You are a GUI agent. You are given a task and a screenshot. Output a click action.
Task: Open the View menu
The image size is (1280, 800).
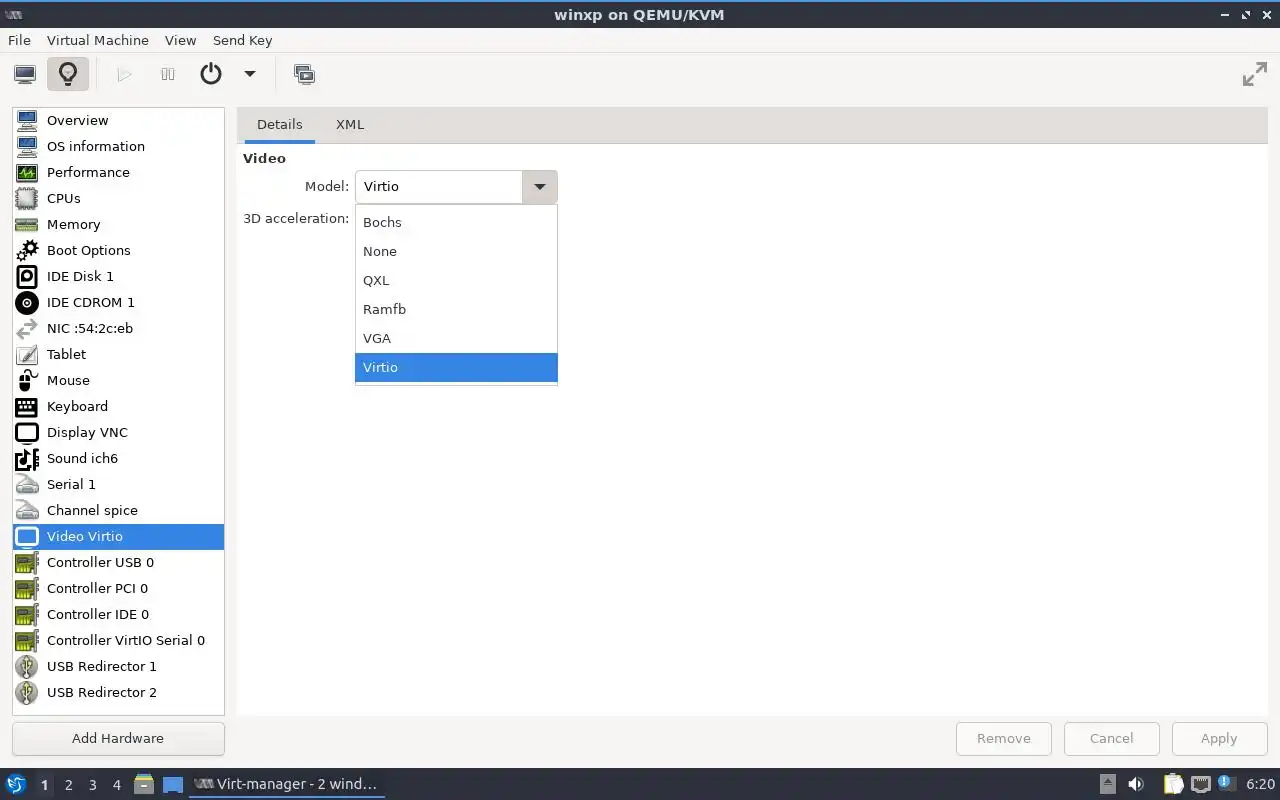click(180, 40)
